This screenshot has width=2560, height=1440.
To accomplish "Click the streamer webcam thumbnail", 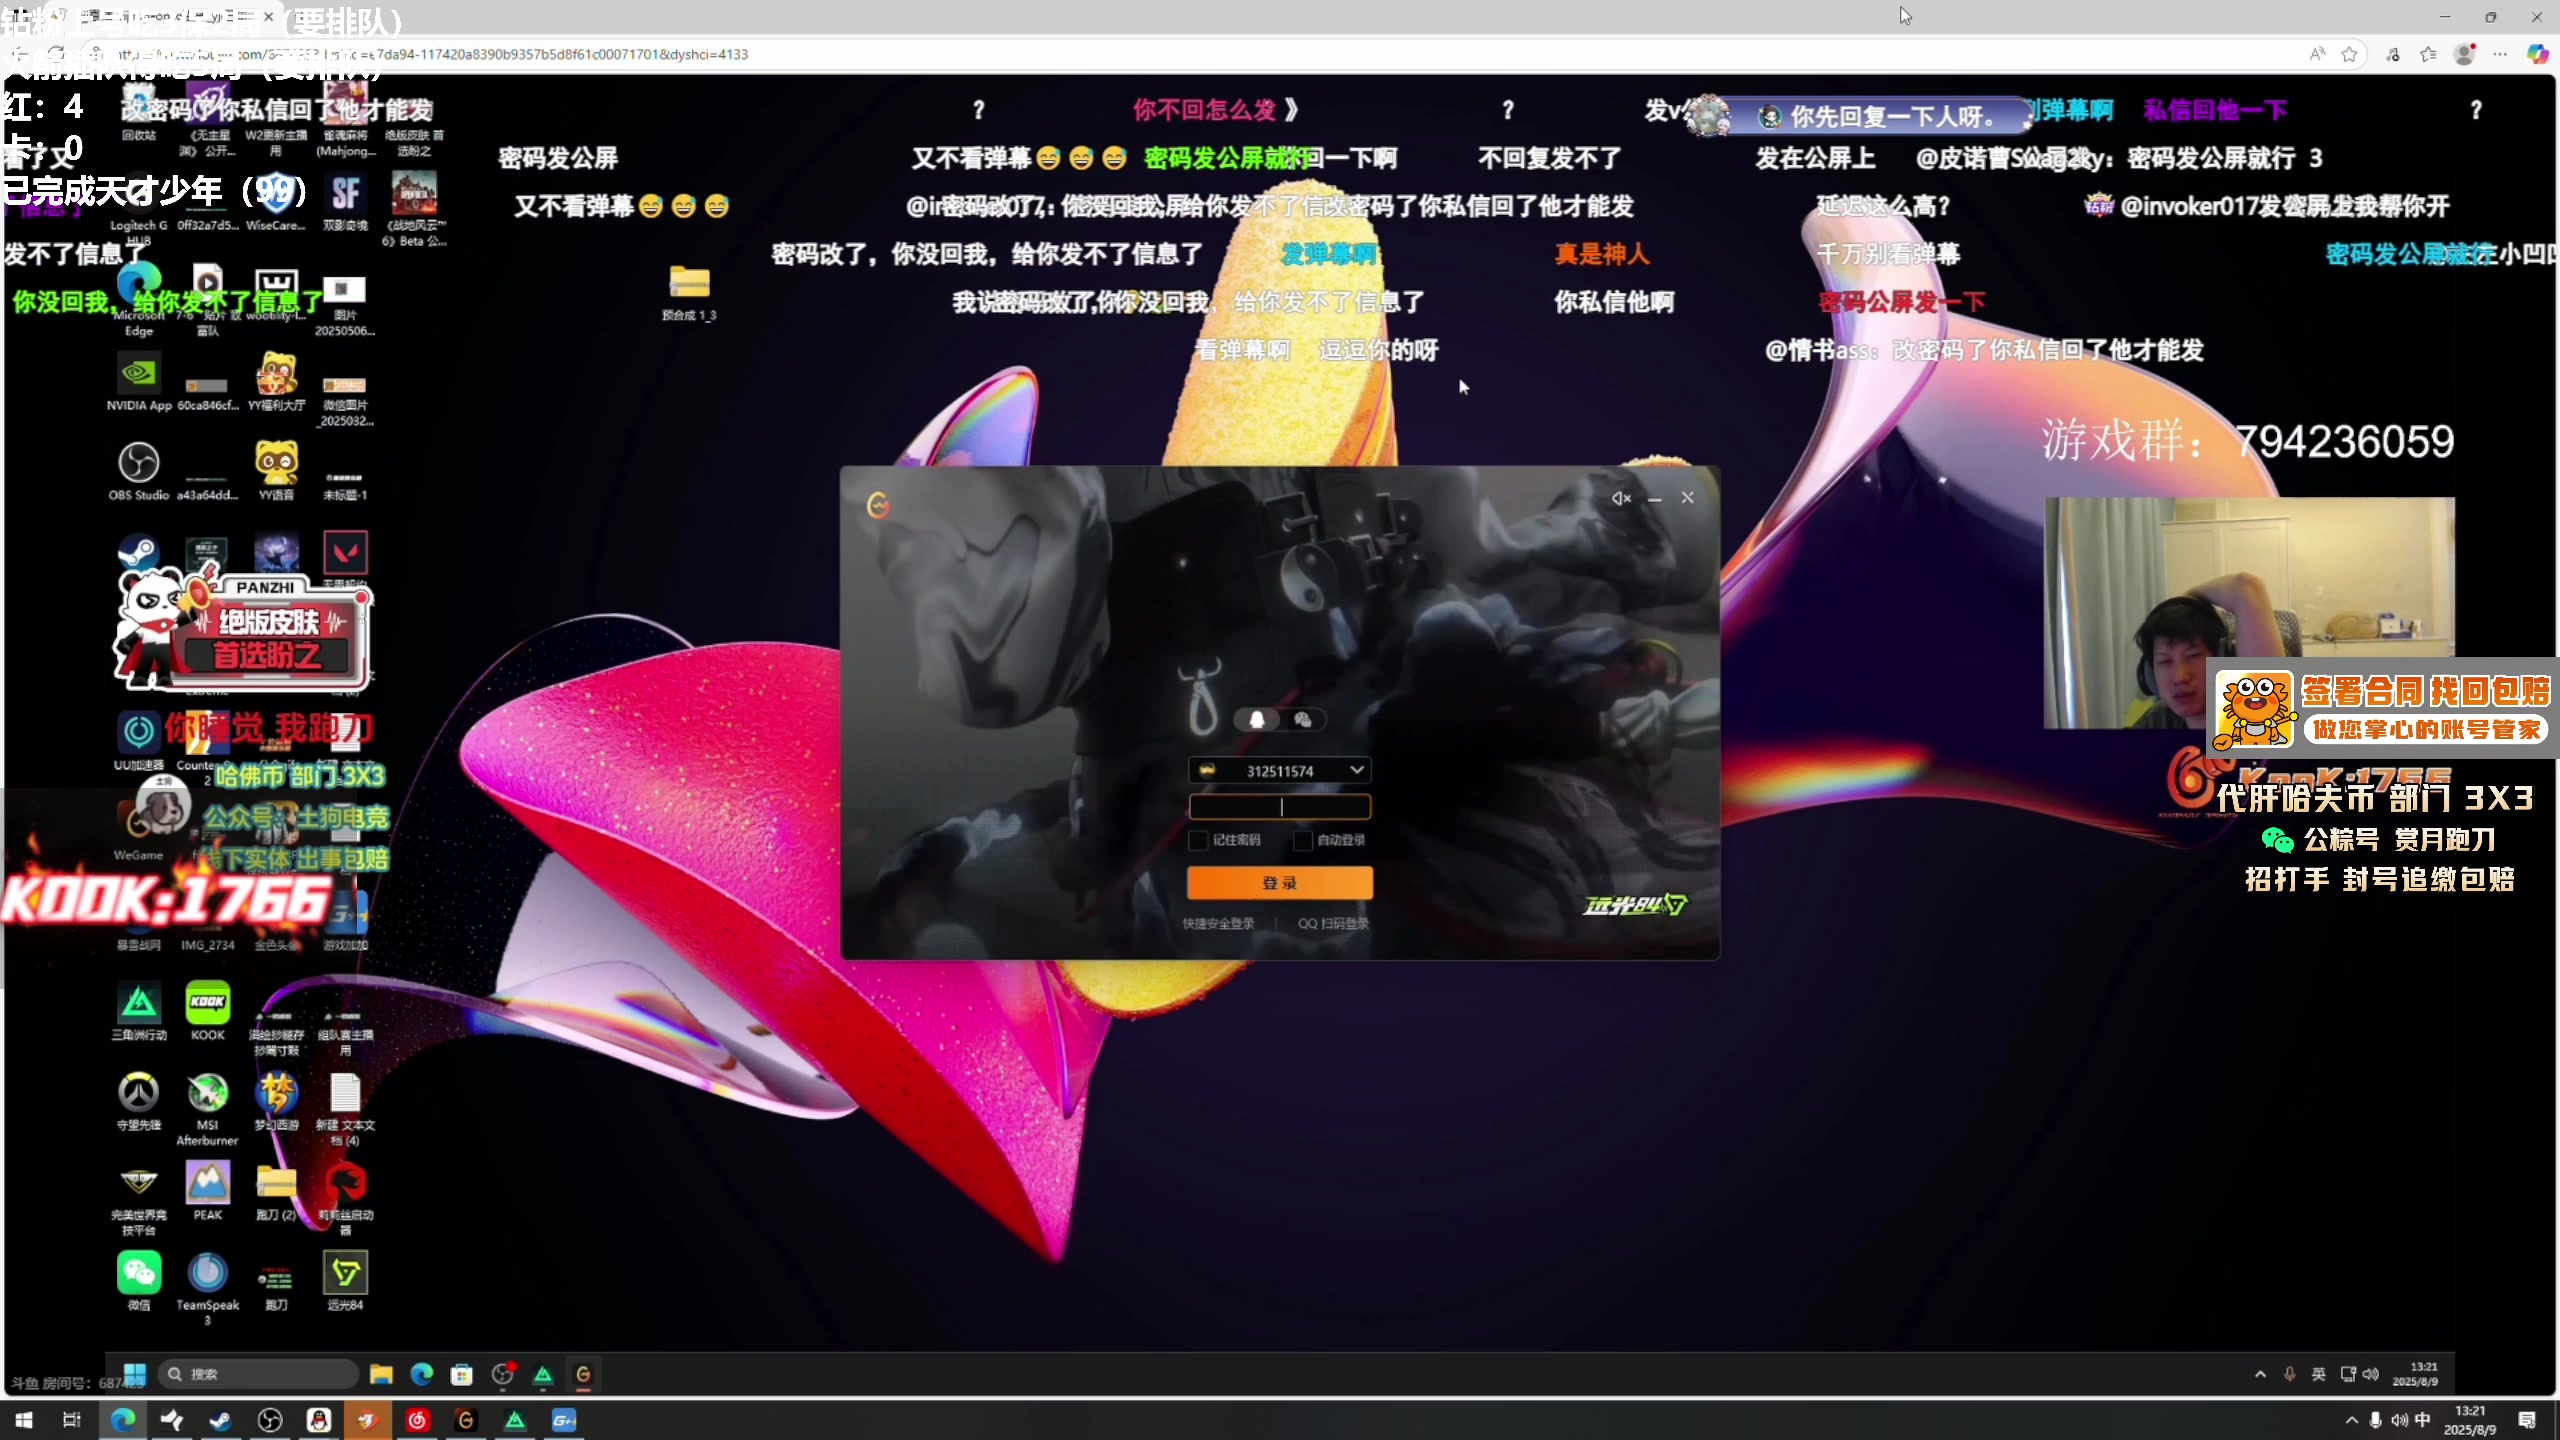I will click(x=2249, y=613).
